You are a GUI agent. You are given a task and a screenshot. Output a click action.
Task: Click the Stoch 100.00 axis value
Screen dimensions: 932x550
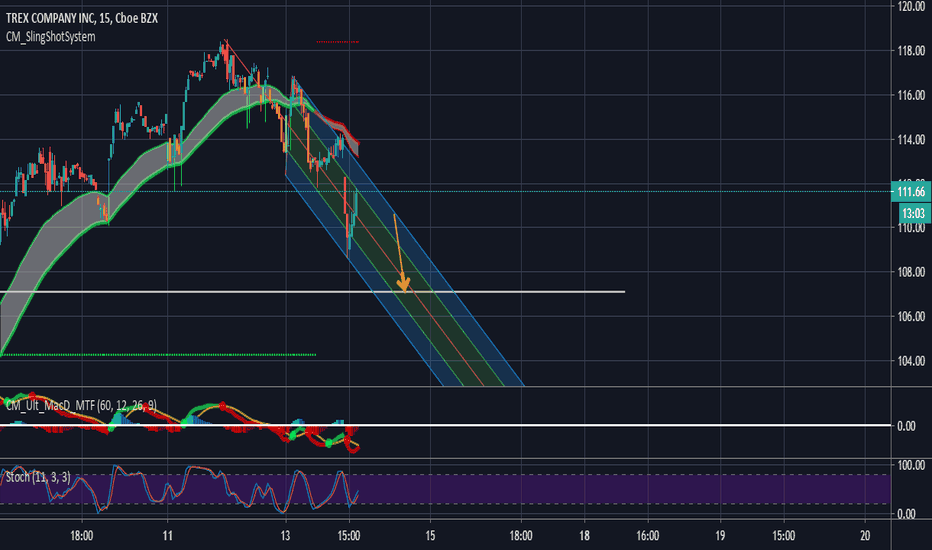(911, 465)
